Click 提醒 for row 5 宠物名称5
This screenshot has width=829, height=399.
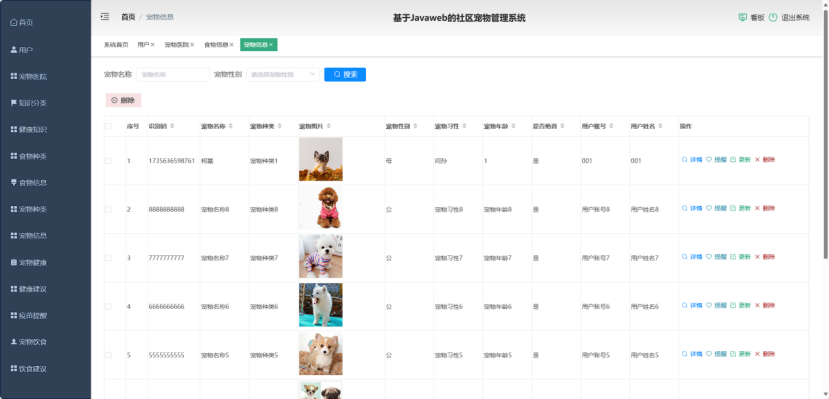click(x=716, y=354)
